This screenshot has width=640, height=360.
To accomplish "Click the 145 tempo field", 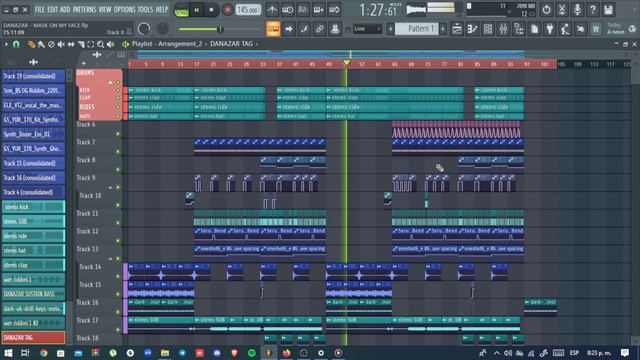I will [x=248, y=10].
